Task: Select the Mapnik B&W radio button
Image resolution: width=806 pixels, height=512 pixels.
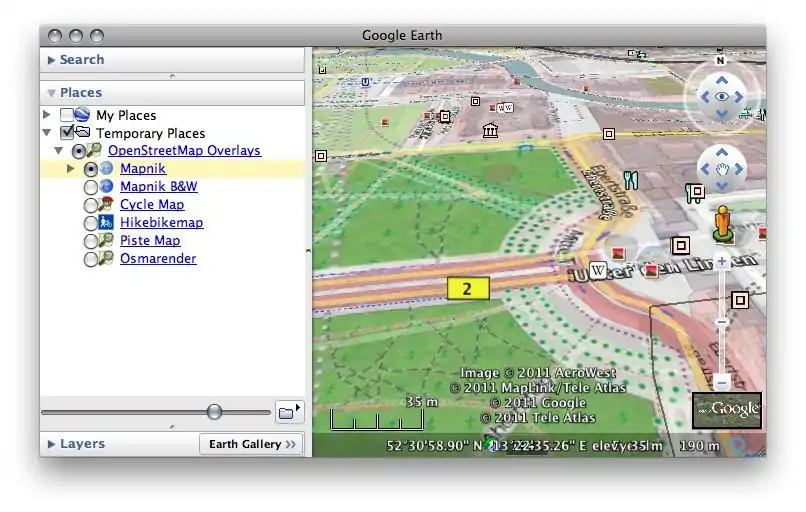Action: click(x=91, y=187)
